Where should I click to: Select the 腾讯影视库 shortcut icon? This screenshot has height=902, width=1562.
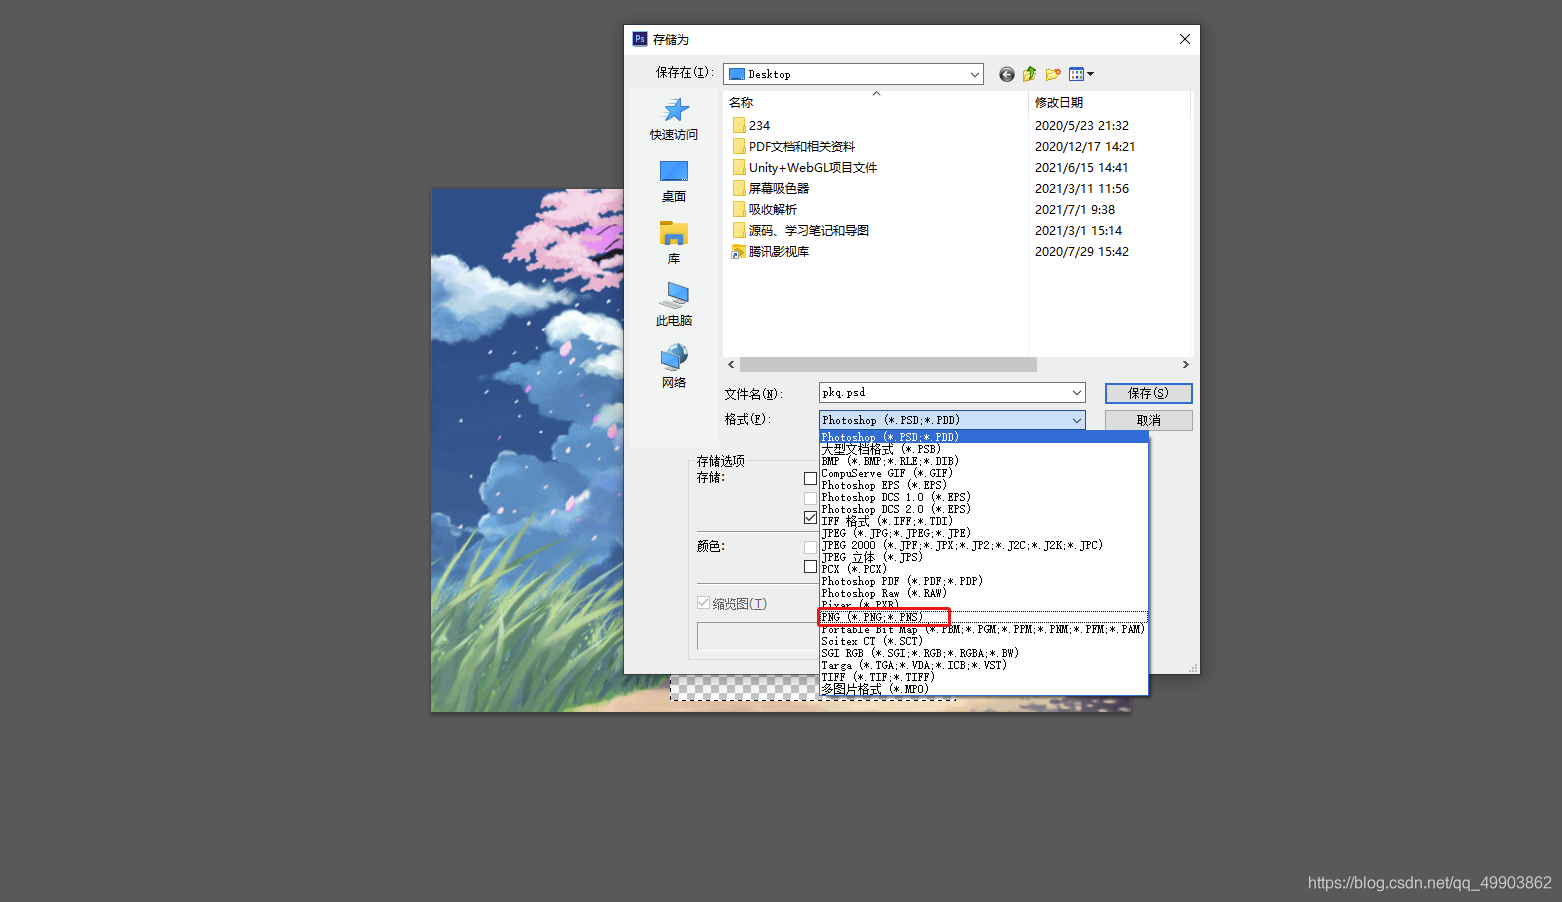tap(738, 251)
